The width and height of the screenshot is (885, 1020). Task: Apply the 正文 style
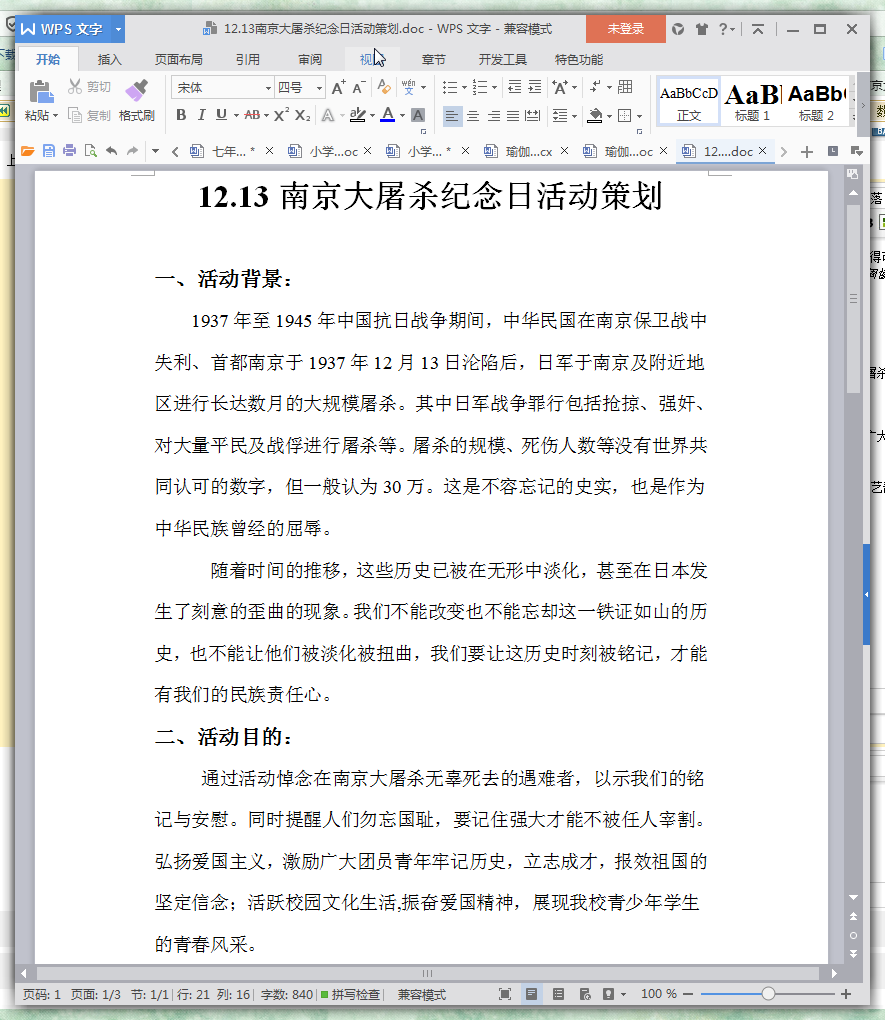point(688,101)
